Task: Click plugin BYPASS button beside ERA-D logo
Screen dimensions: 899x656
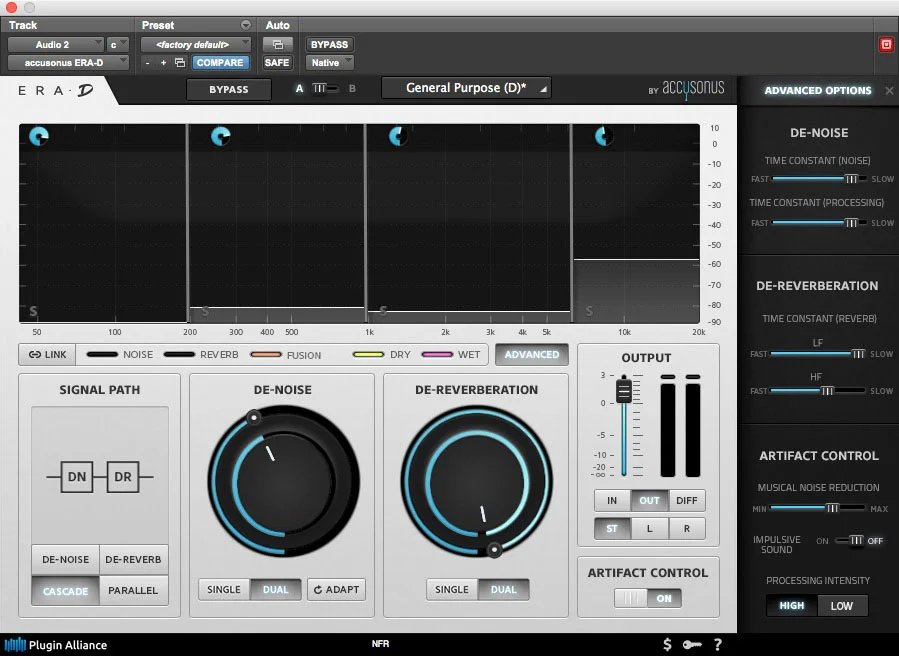Action: tap(229, 89)
